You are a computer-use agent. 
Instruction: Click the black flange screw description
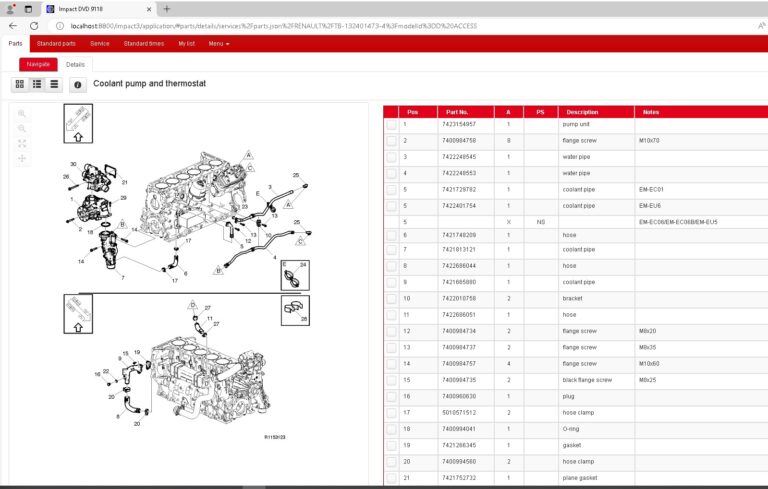point(587,380)
